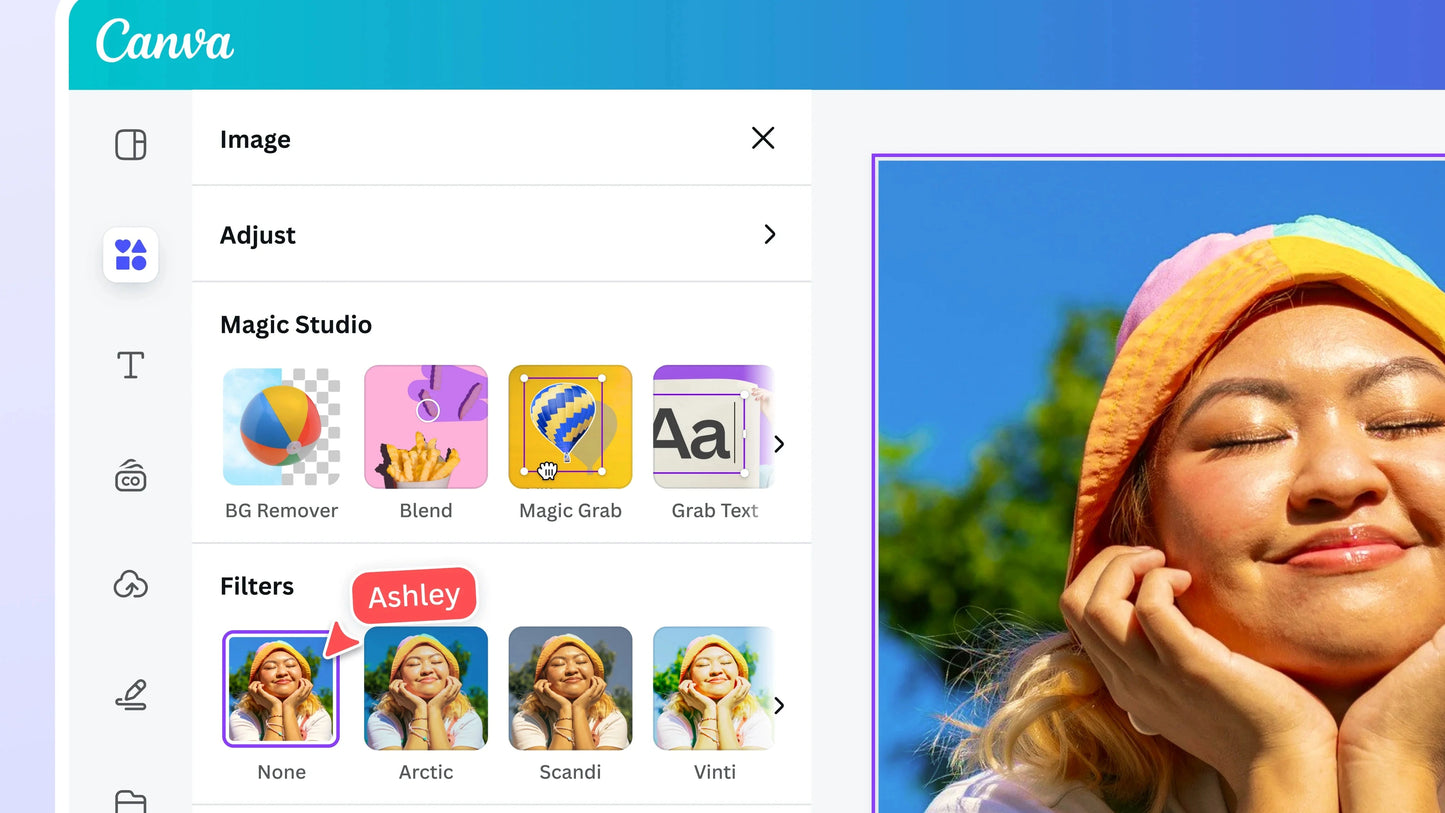Launch the Magic Grab tool thumbnail
The image size is (1445, 813).
[570, 427]
